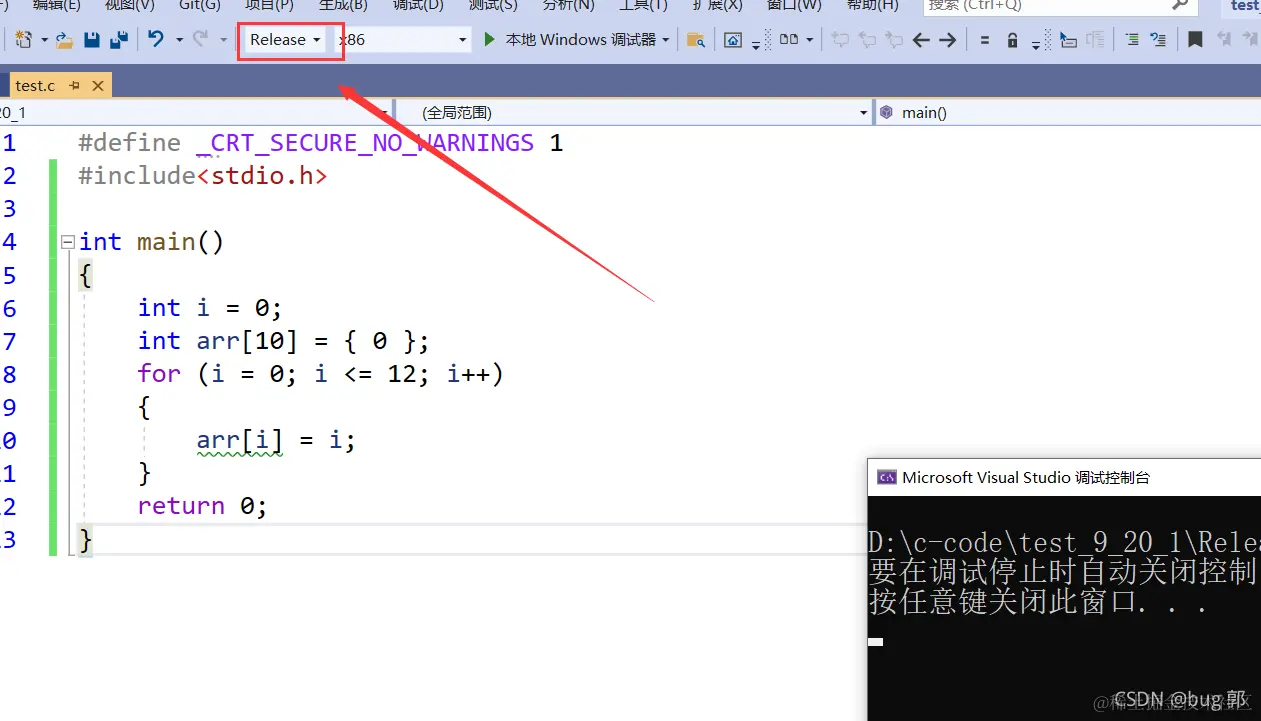Click the debug console title bar

tap(1064, 477)
